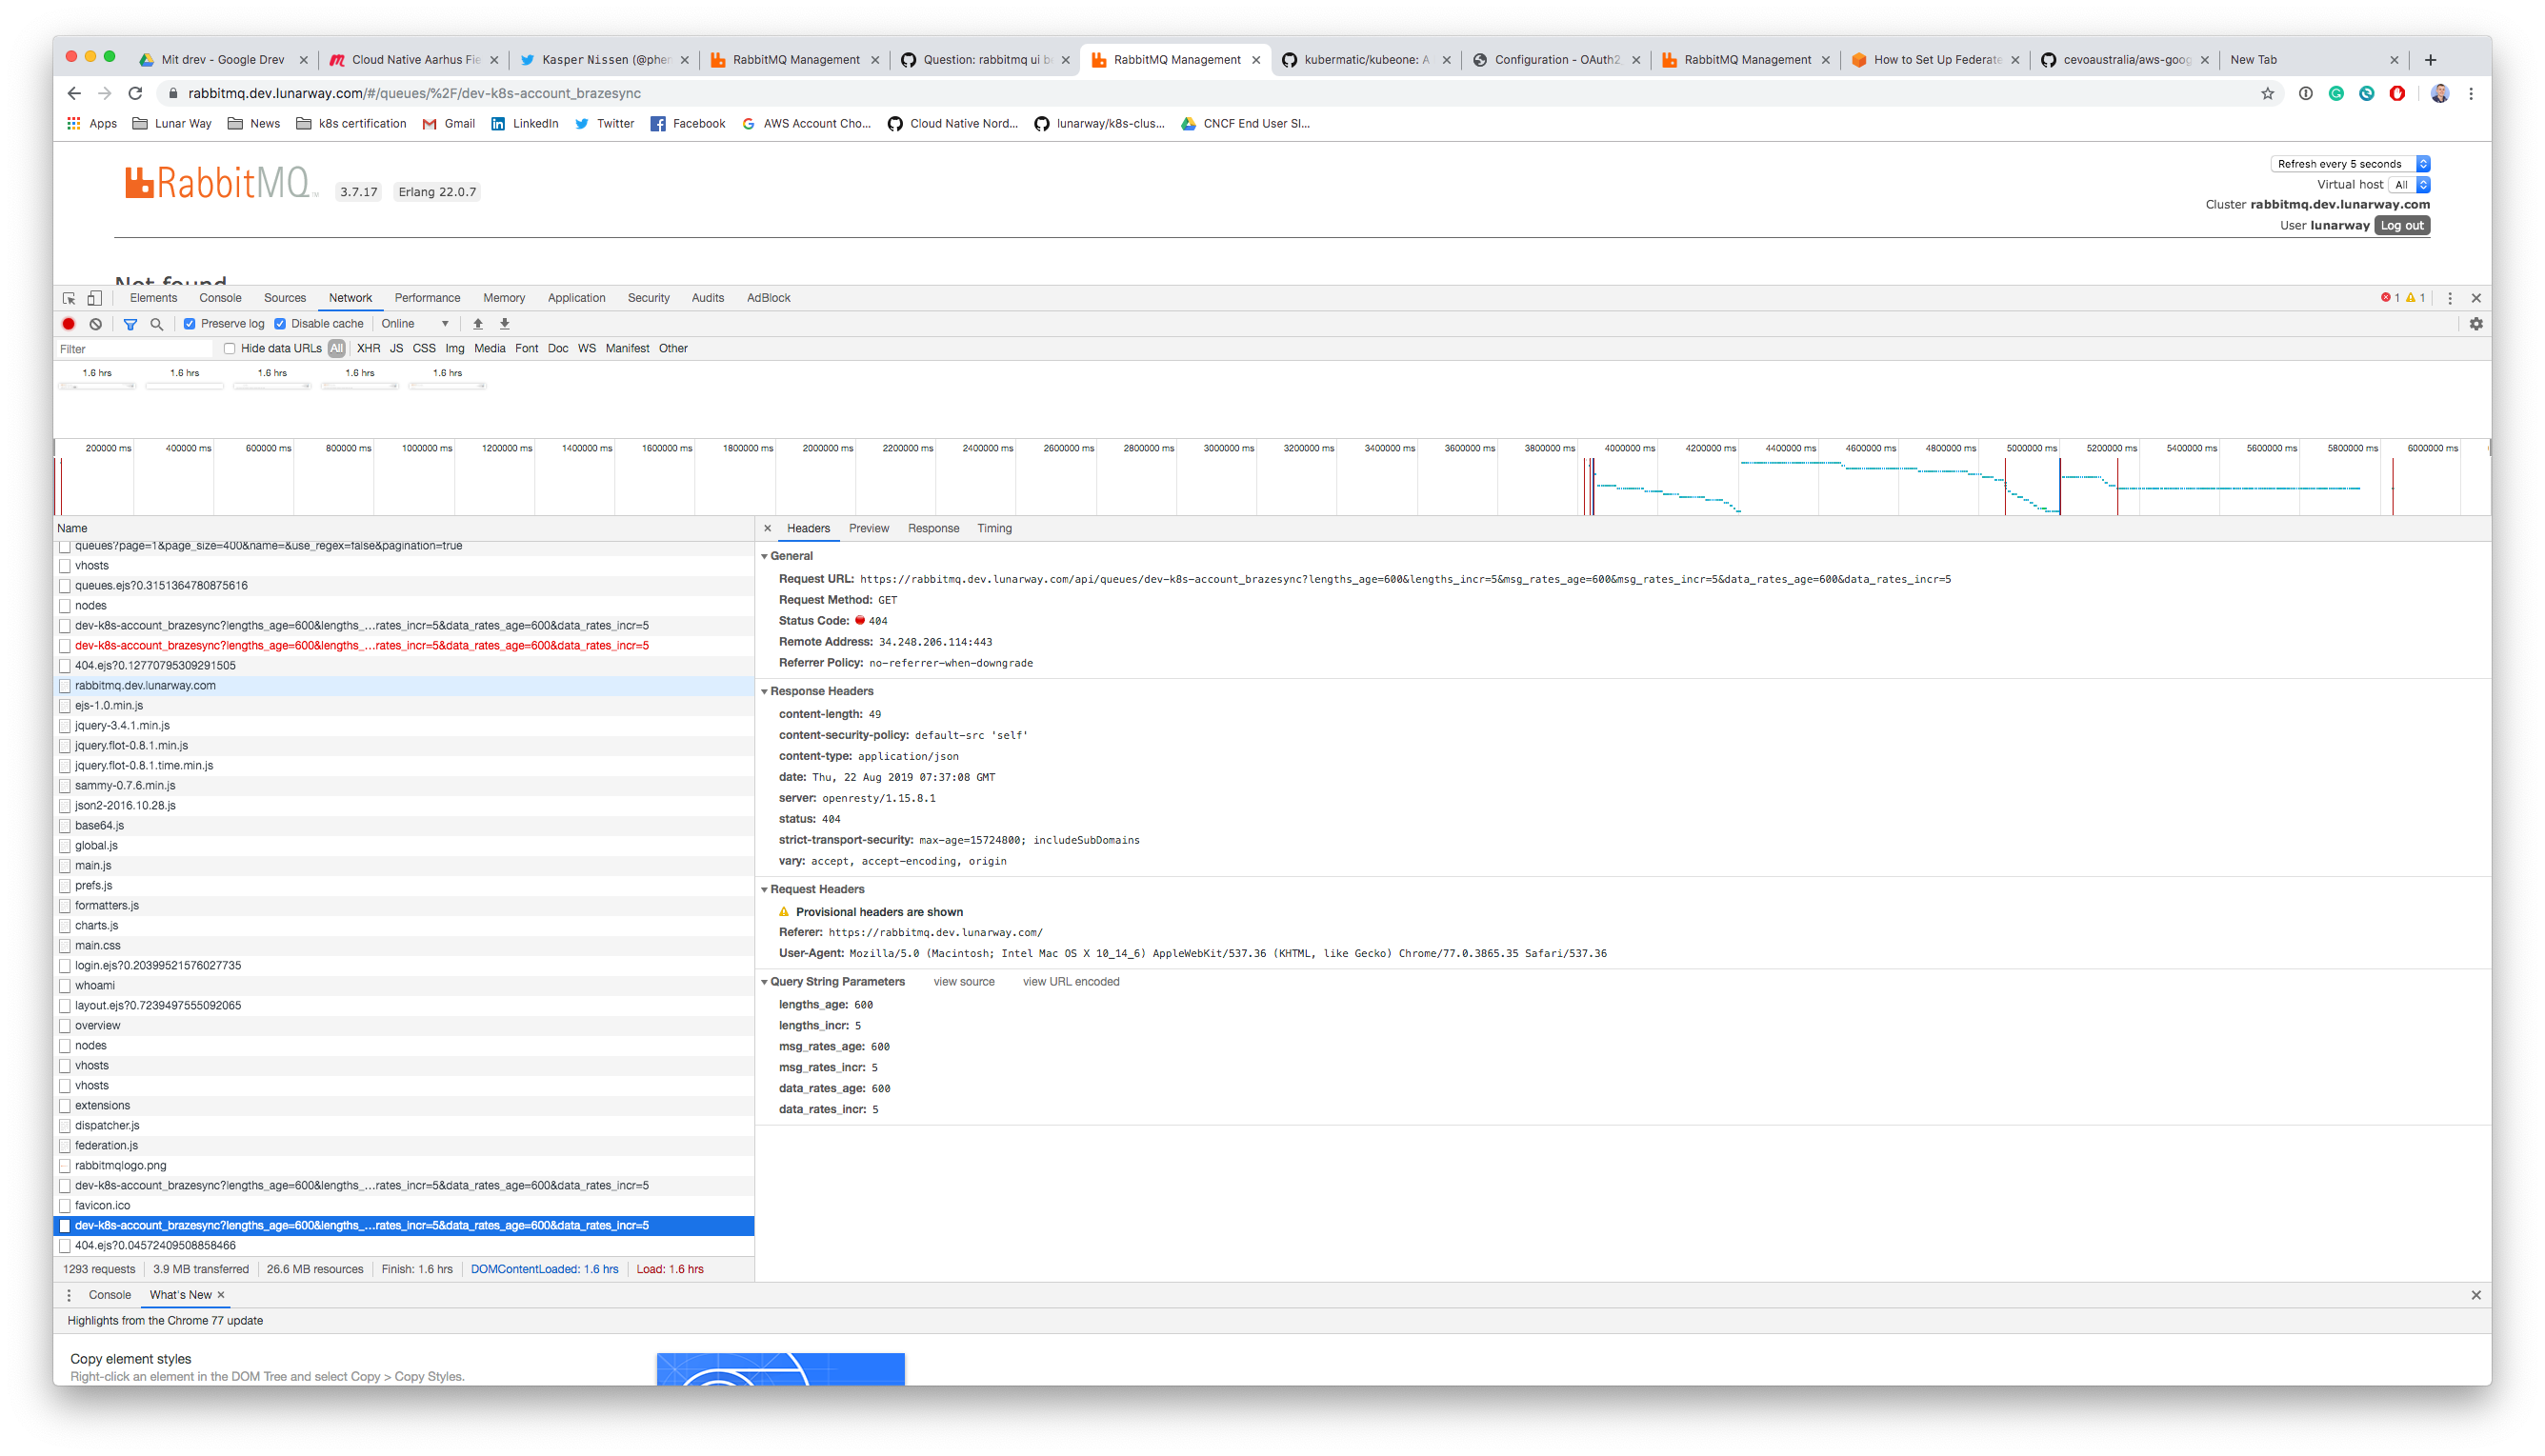Select the red failed dev-k8s-account_brazesync request

(x=403, y=646)
